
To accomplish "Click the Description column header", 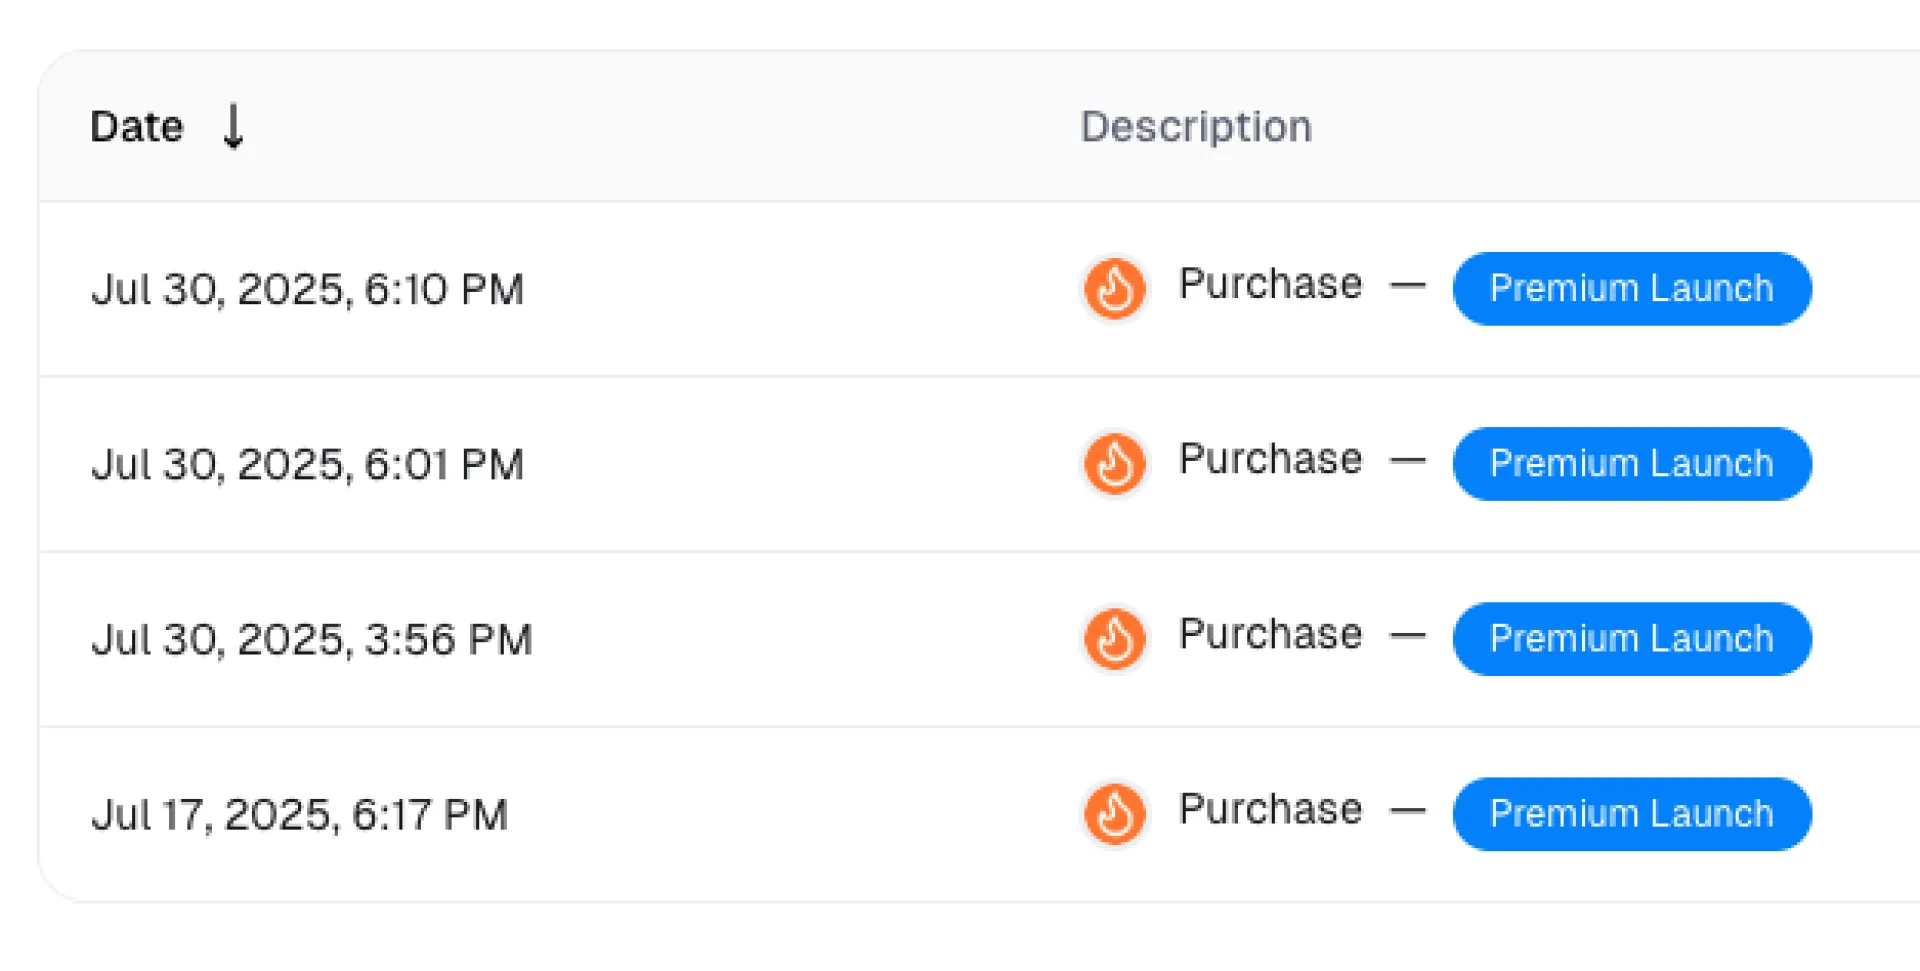I will (x=1196, y=127).
